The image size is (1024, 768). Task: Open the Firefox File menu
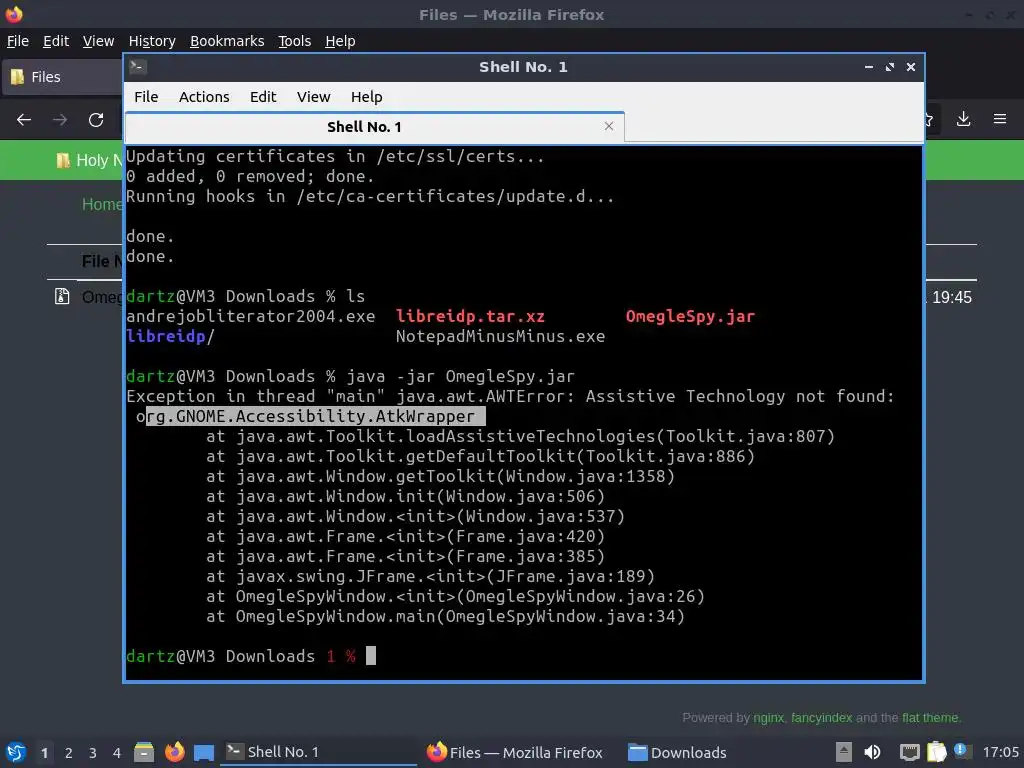click(x=18, y=41)
